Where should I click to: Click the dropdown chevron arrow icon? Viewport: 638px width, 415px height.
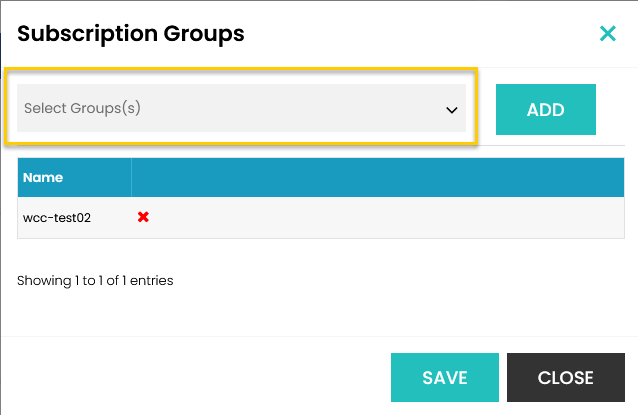click(x=451, y=110)
